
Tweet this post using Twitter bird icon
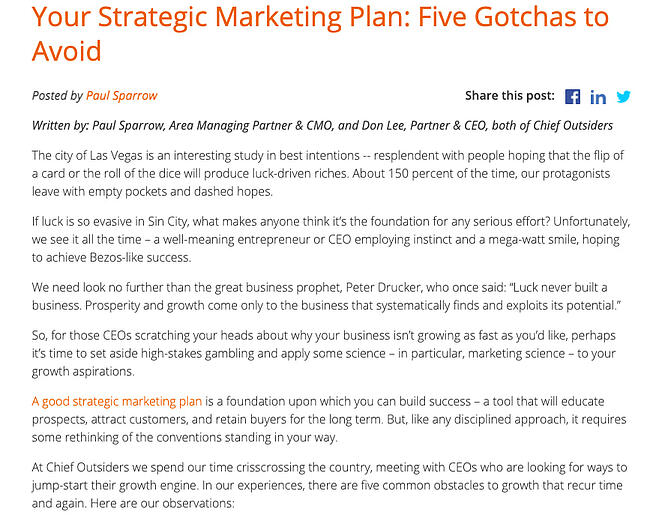623,97
